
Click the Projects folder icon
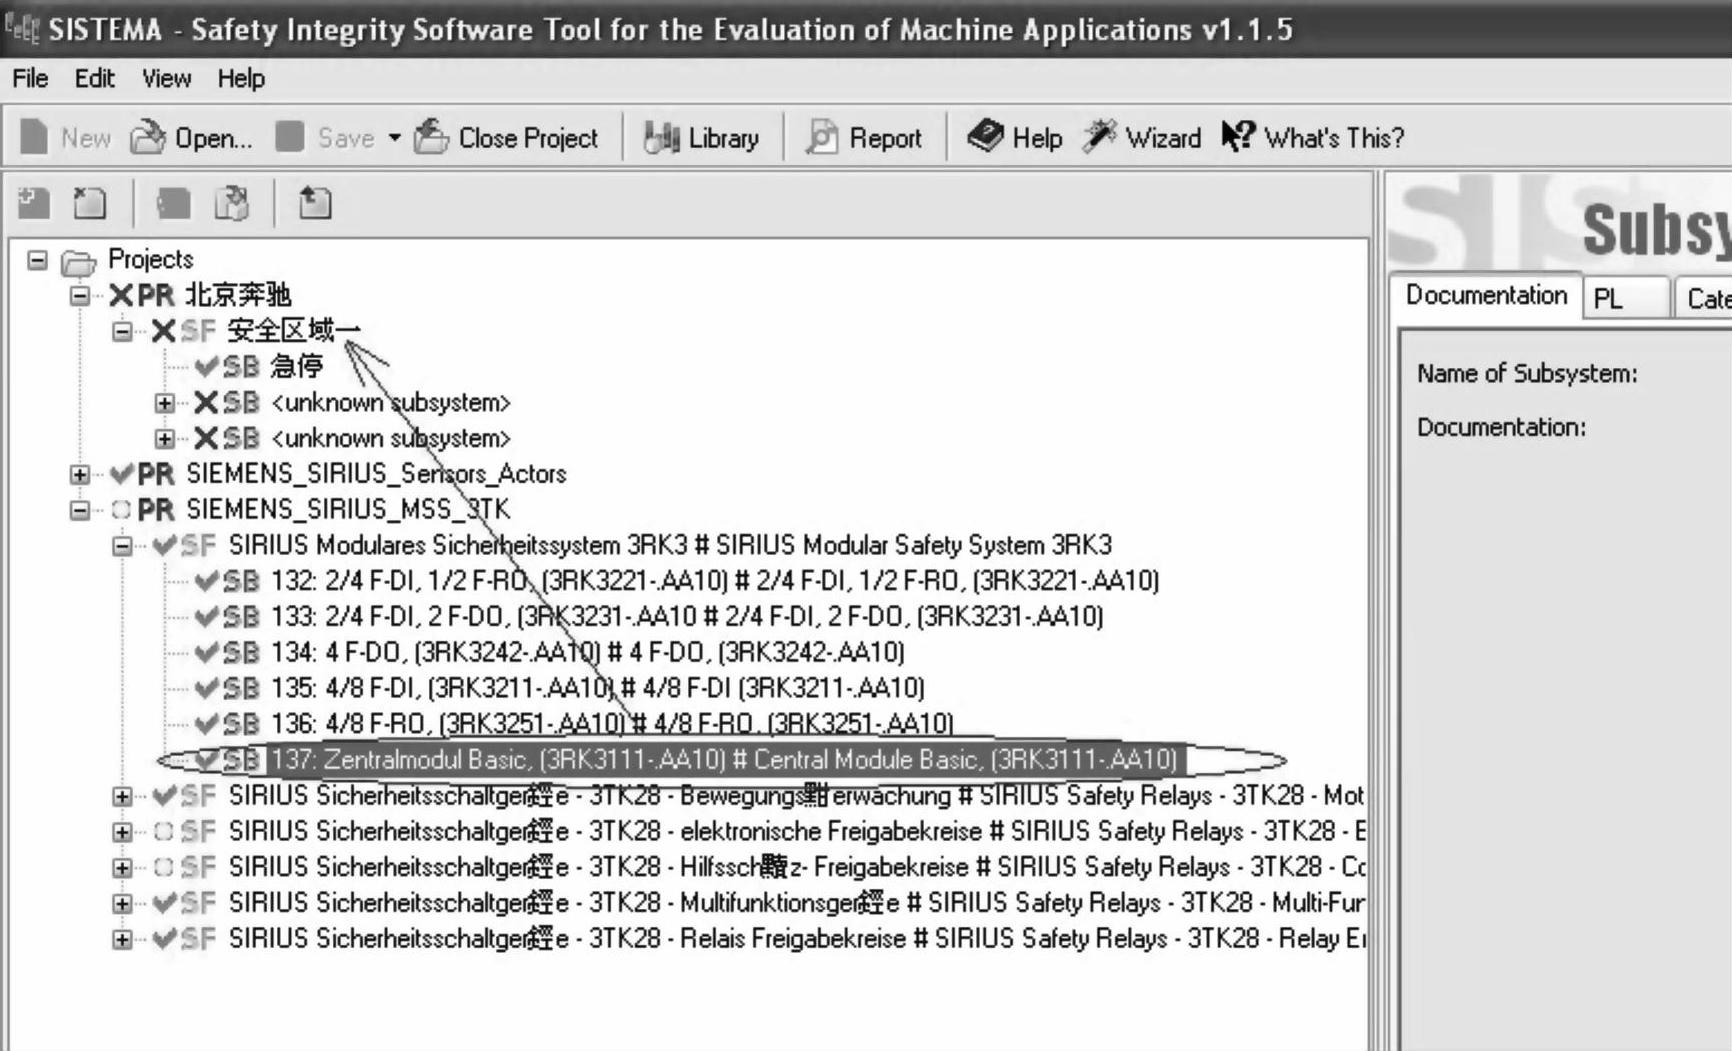pos(78,262)
